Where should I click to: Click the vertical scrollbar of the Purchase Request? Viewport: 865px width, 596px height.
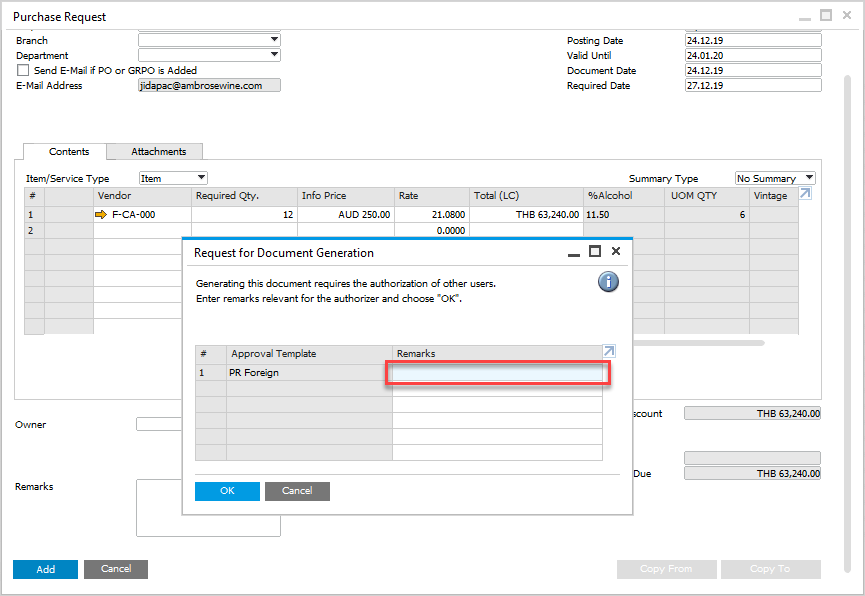pyautogui.click(x=847, y=324)
